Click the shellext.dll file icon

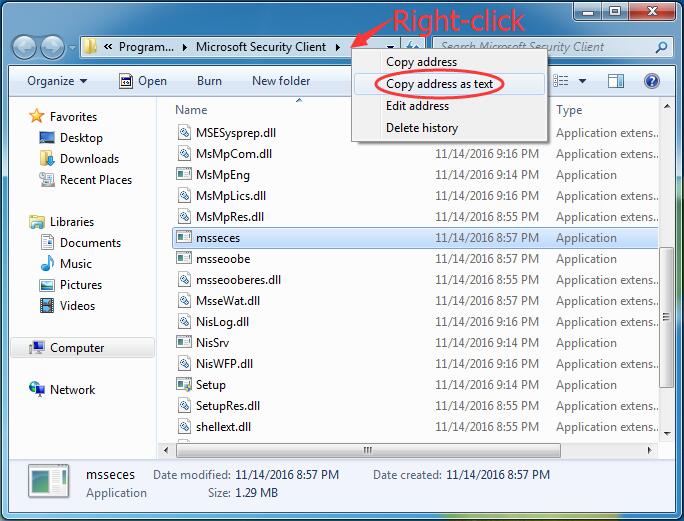[184, 426]
